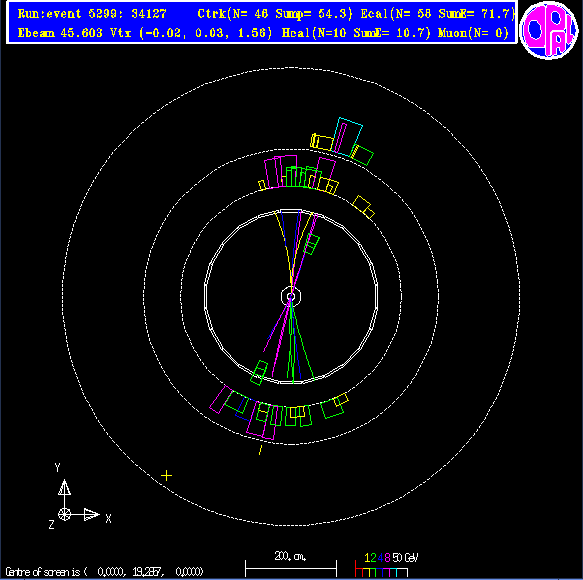Screen dimensions: 583x580
Task: Select the cyan calorimeter cluster box
Action: tap(348, 137)
